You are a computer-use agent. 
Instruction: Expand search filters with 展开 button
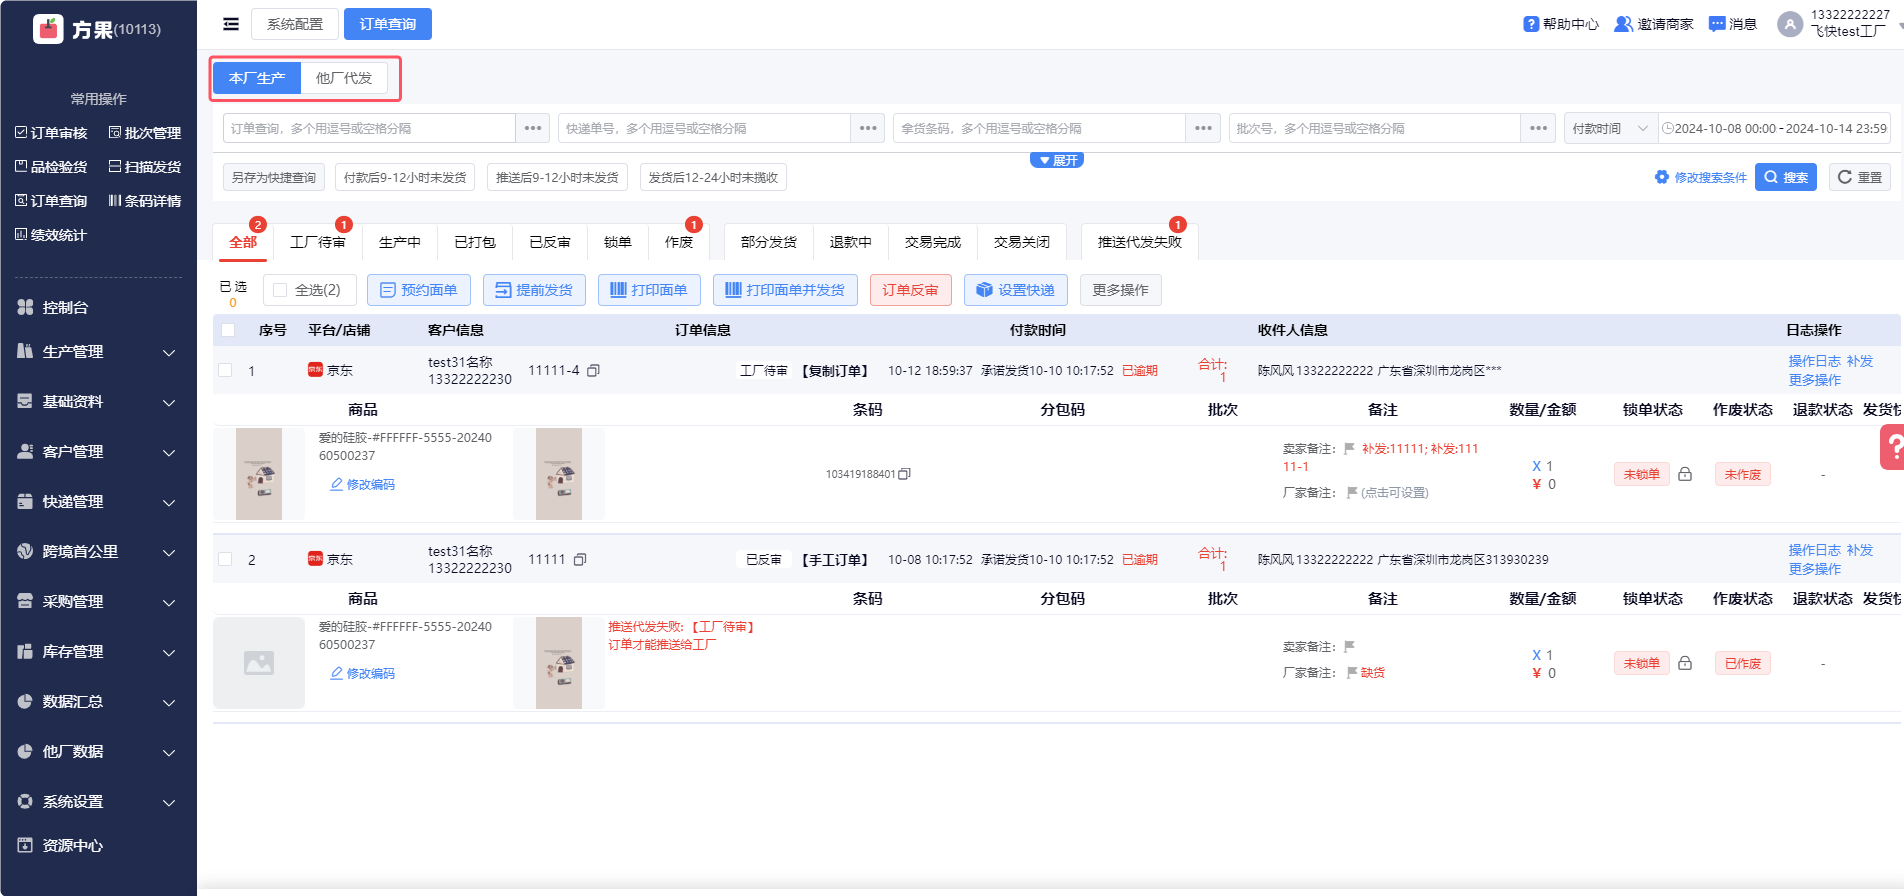point(1057,160)
